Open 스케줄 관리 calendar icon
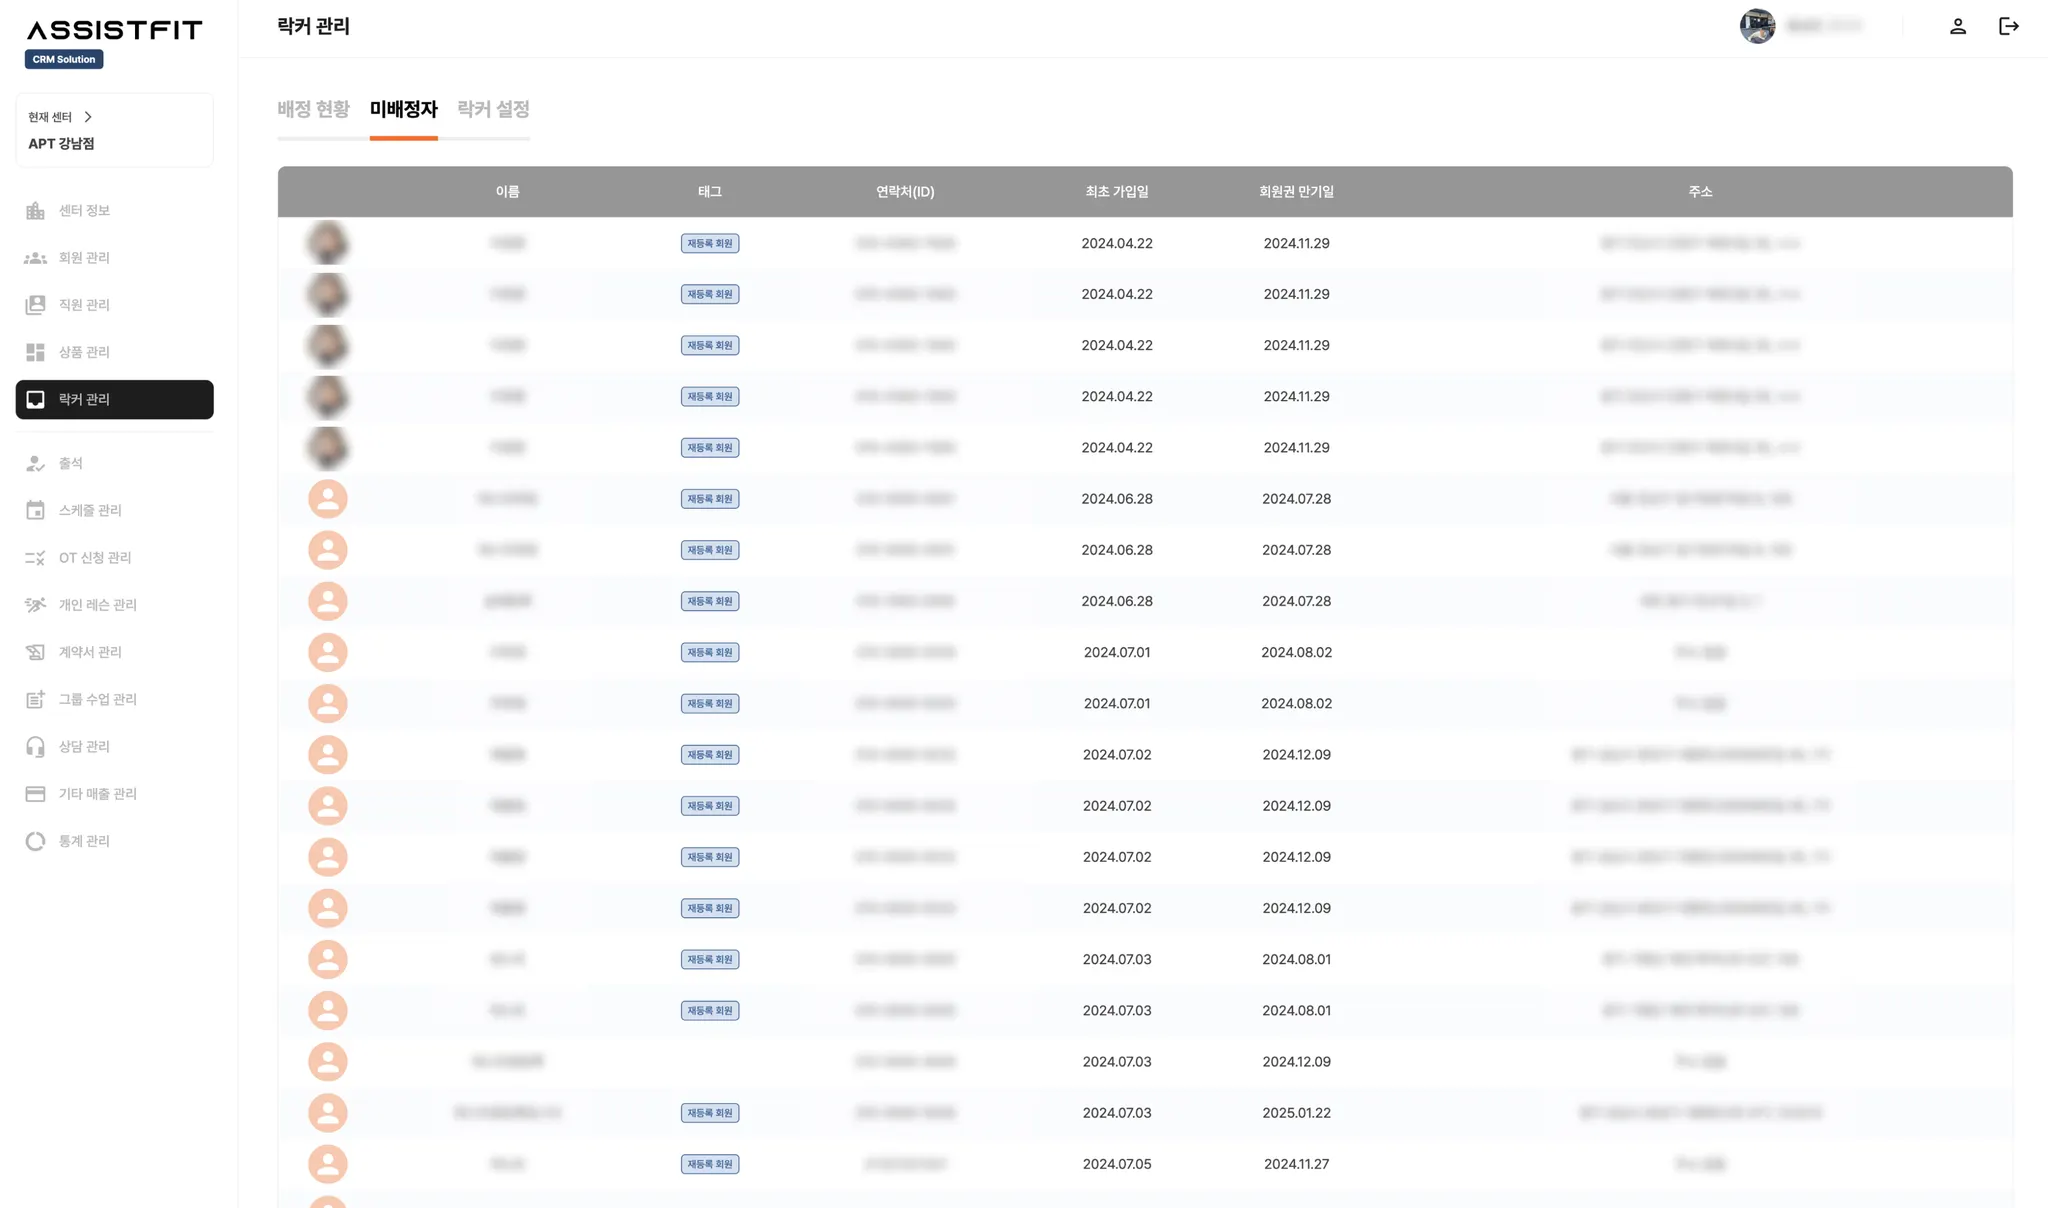The width and height of the screenshot is (2048, 1208). click(36, 511)
